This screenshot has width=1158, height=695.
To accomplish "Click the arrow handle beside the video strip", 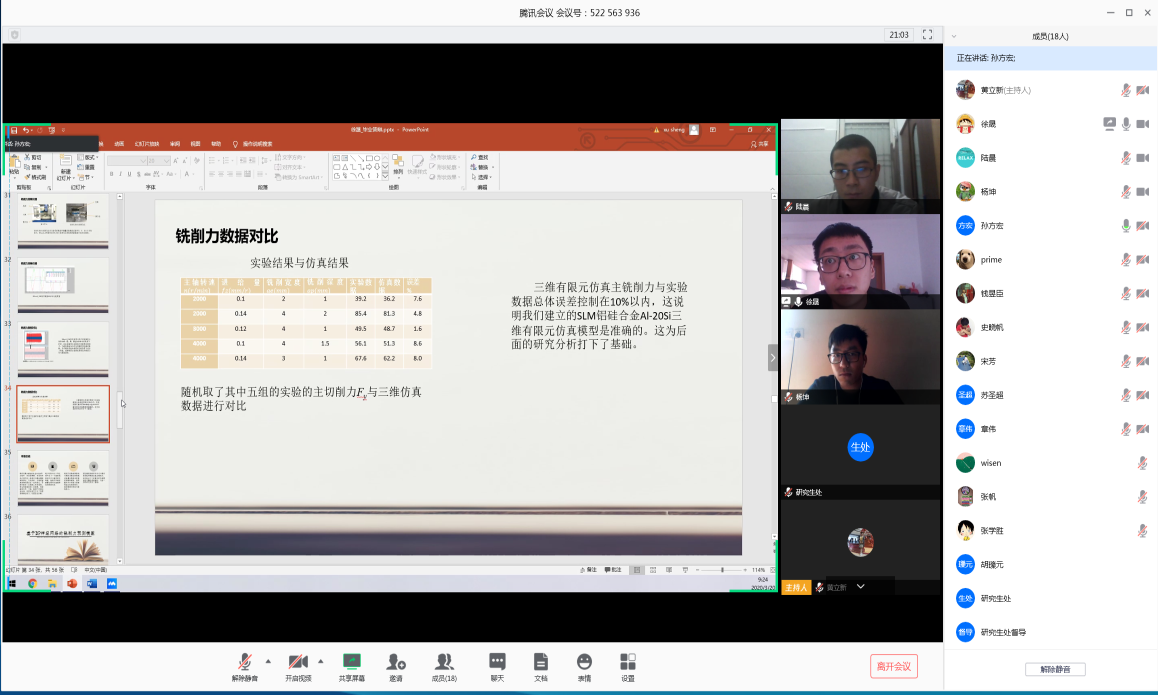I will [772, 357].
